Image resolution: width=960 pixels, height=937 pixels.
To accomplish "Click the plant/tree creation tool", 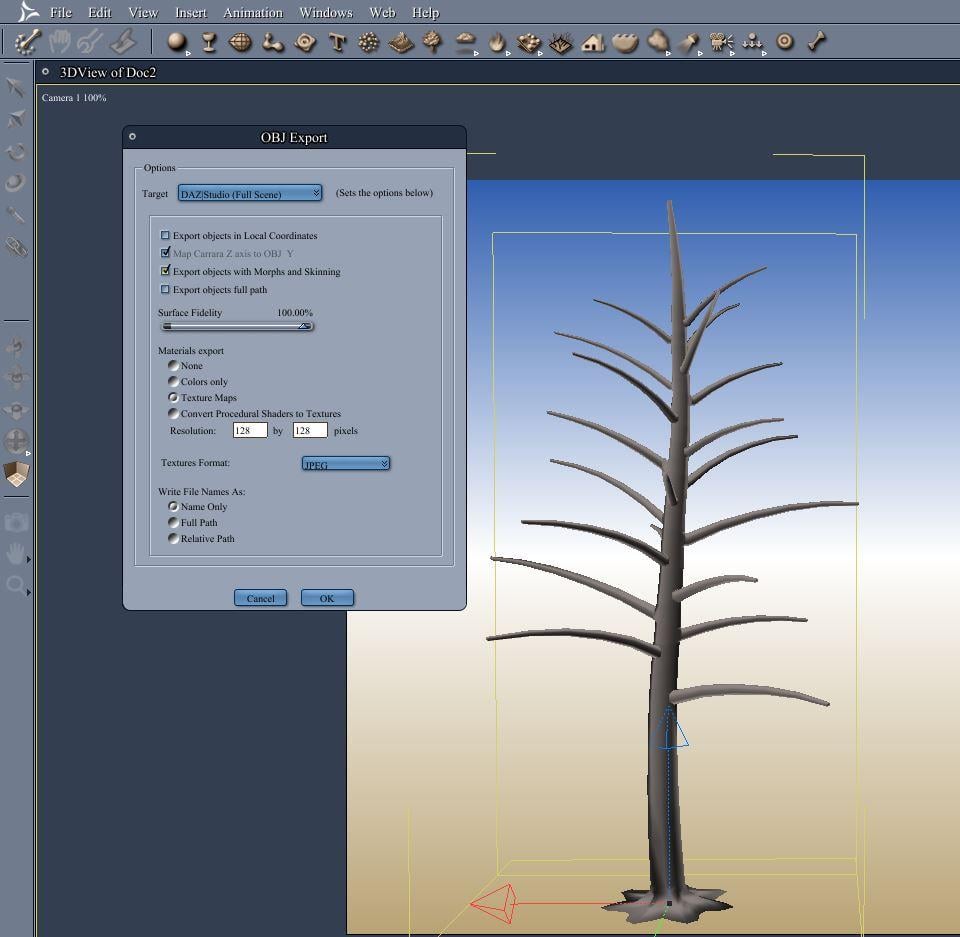I will click(x=432, y=42).
